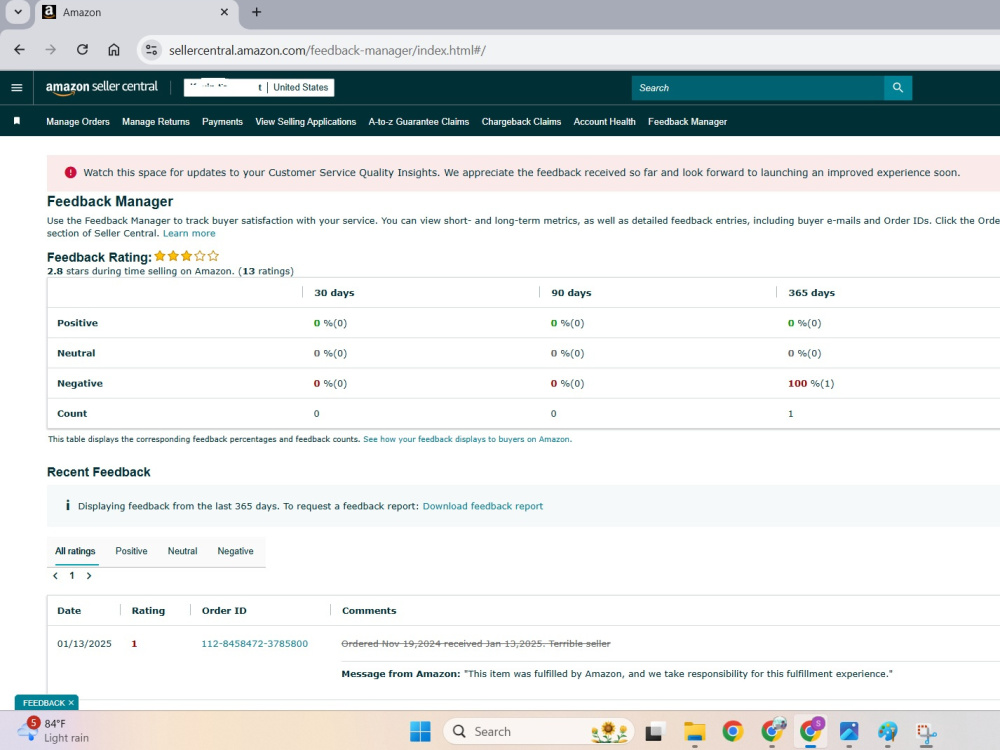Click the 90 days column header
Image resolution: width=1000 pixels, height=750 pixels.
point(571,293)
